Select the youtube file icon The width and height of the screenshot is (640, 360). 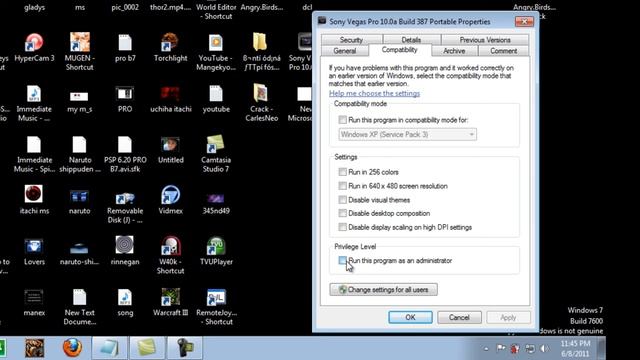point(216,94)
